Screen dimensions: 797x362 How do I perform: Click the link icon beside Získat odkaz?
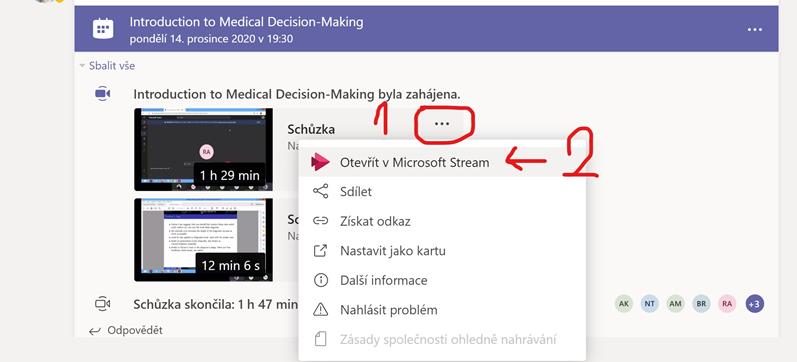321,221
